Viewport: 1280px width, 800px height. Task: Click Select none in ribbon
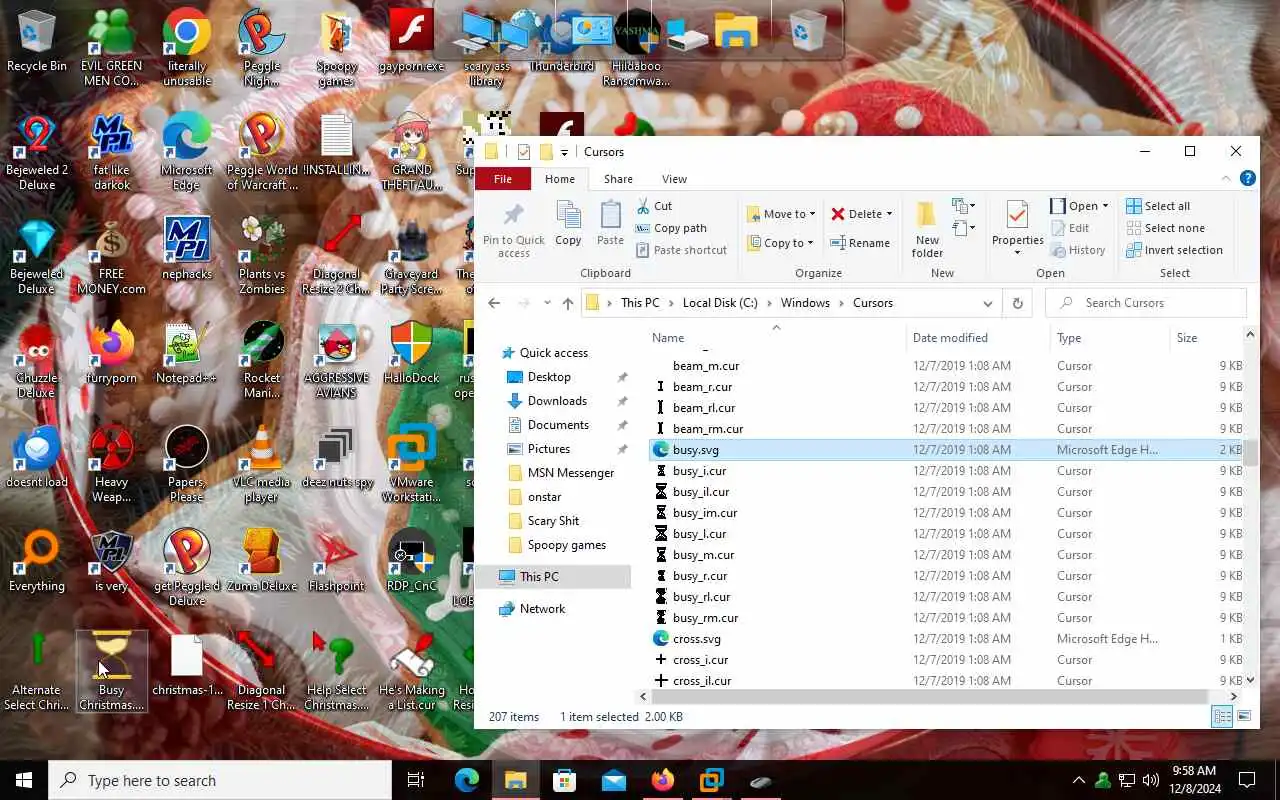tap(1165, 228)
